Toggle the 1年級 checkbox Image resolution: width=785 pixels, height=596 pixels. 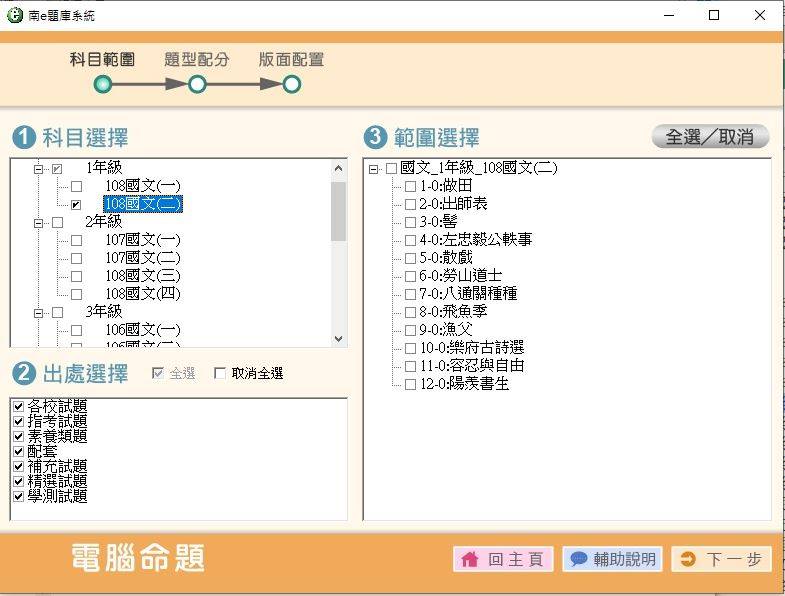58,169
